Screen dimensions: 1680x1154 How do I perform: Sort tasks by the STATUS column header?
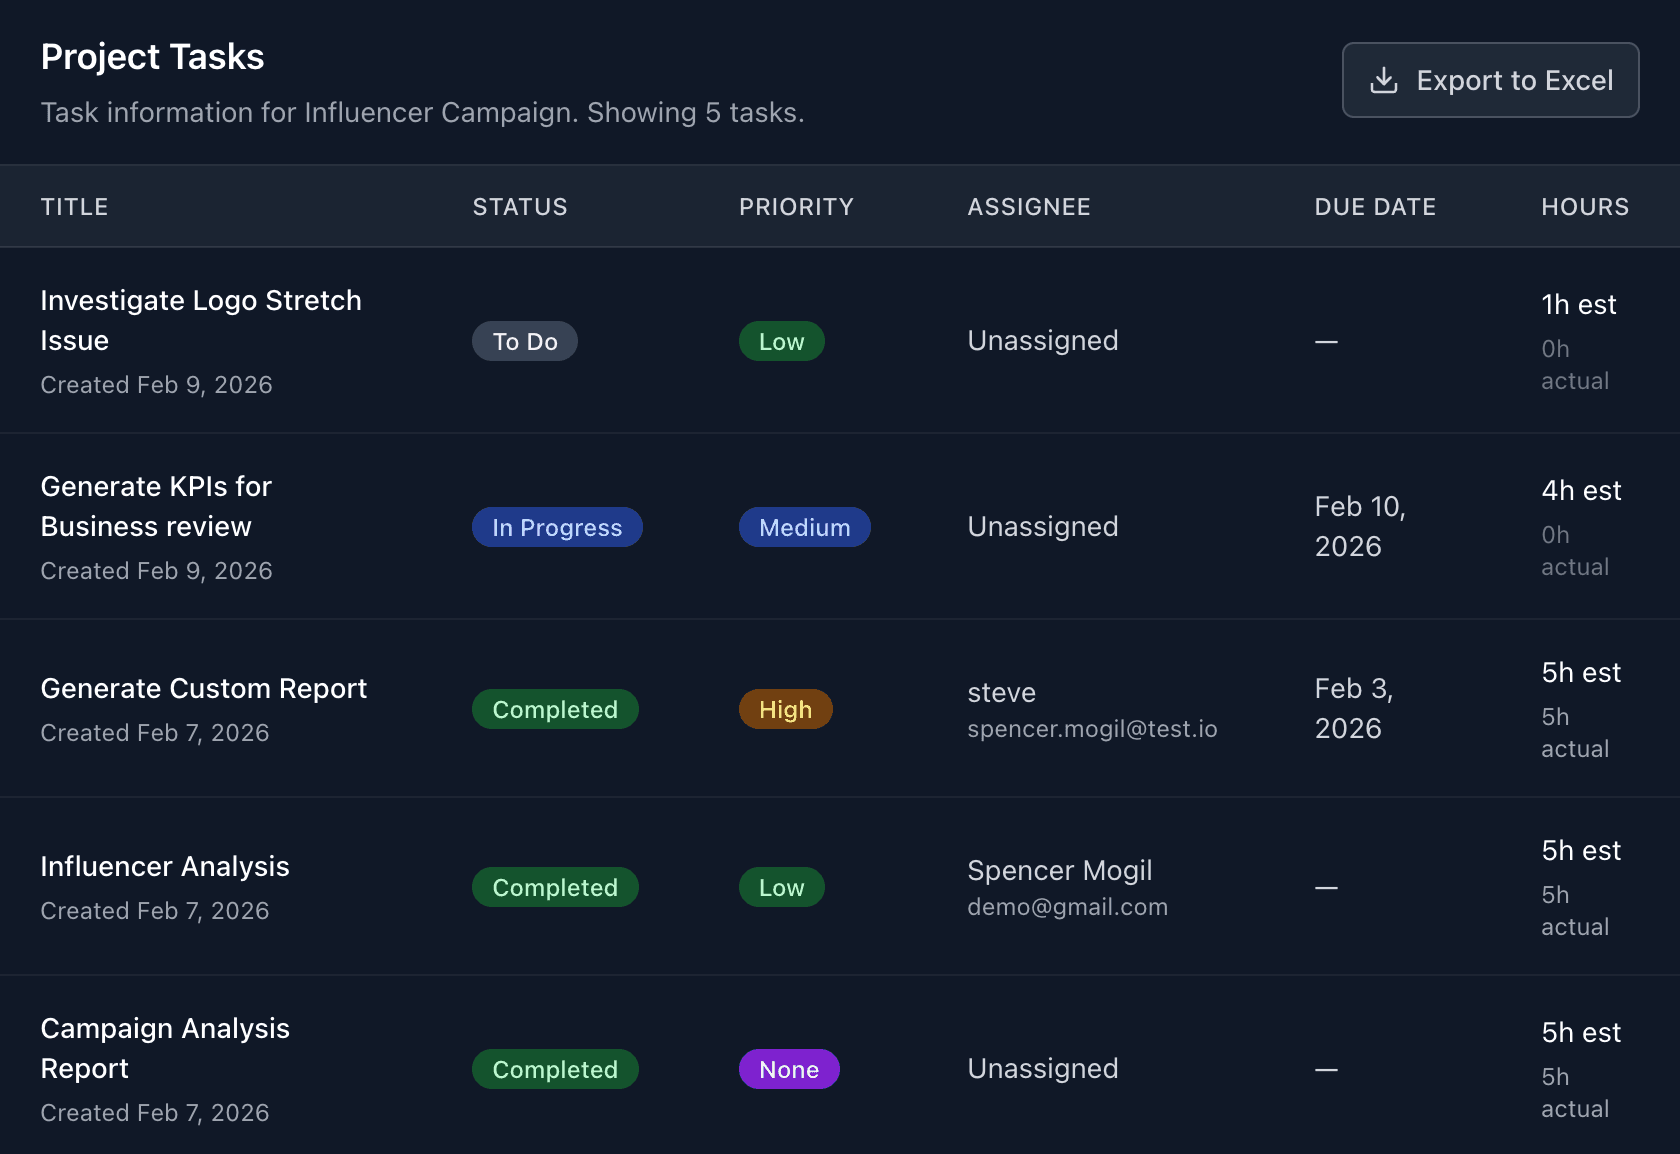[520, 206]
